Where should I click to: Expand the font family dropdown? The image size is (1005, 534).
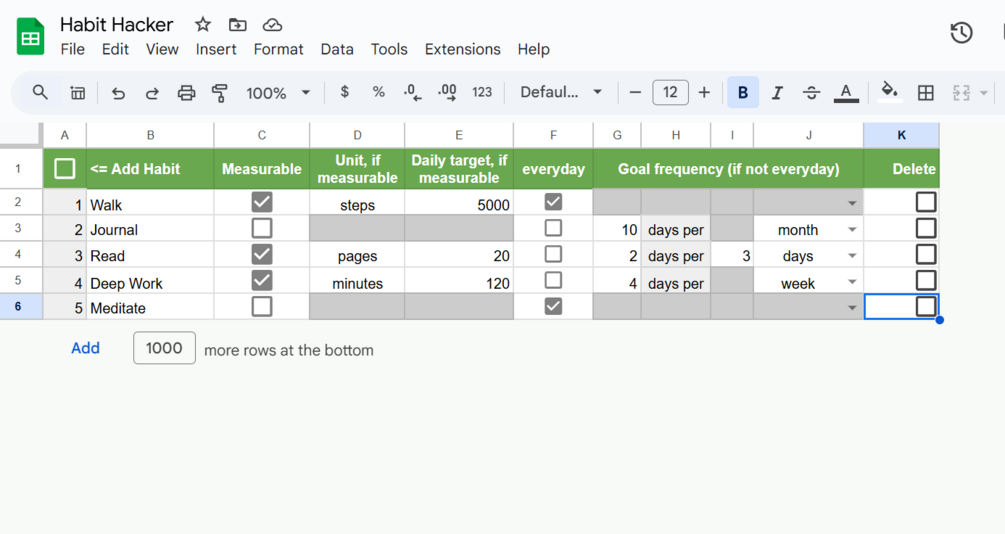(560, 92)
